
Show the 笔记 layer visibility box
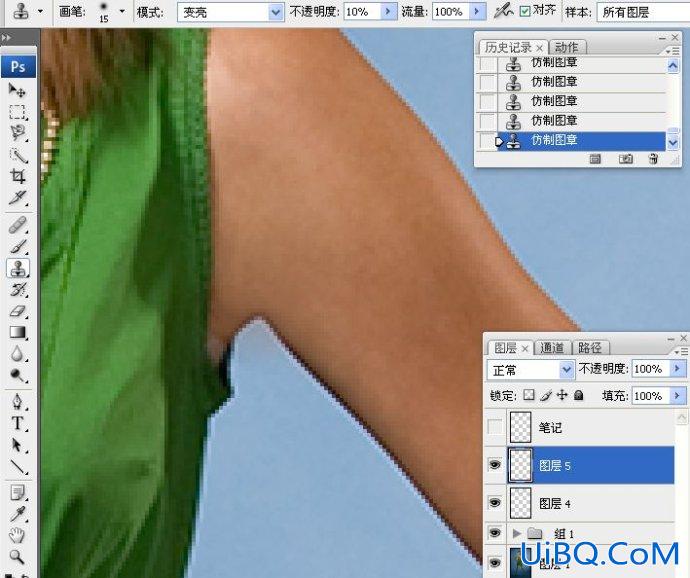pyautogui.click(x=495, y=426)
